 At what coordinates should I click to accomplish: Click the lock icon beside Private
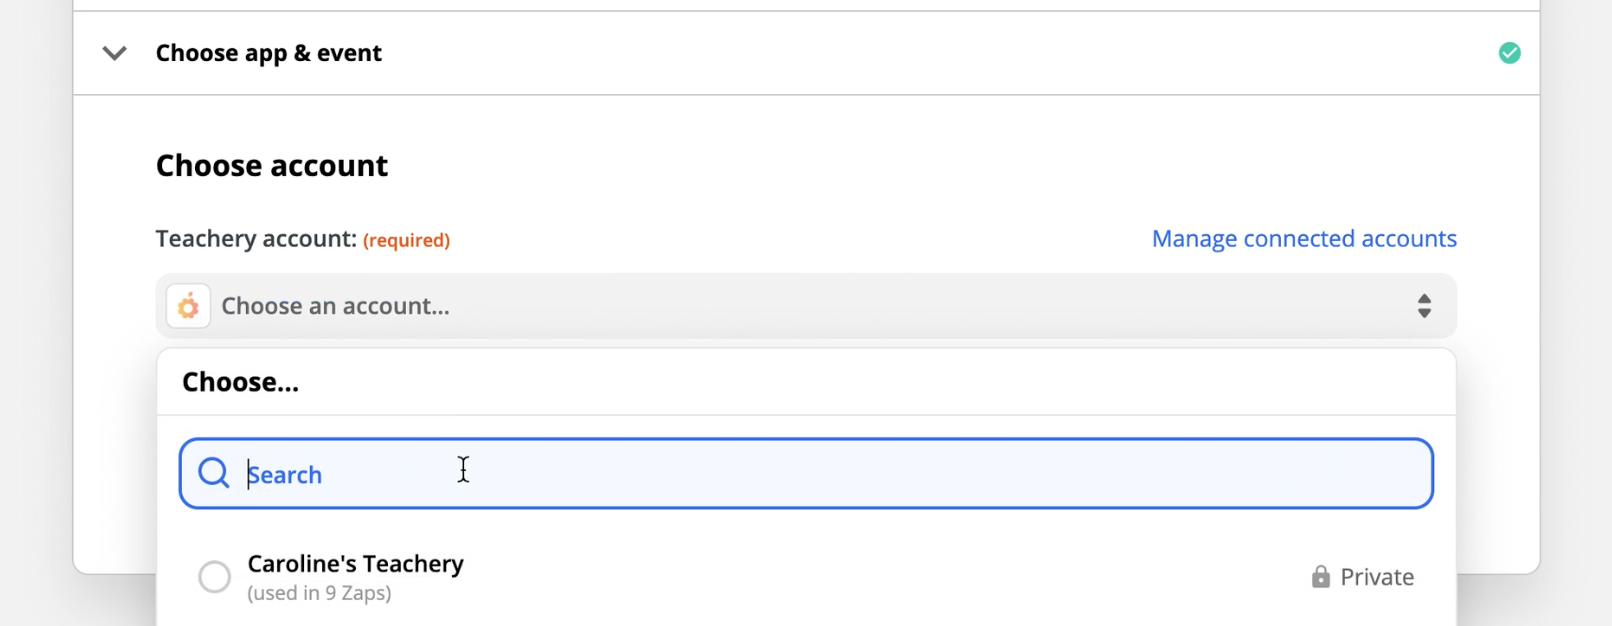pyautogui.click(x=1320, y=577)
